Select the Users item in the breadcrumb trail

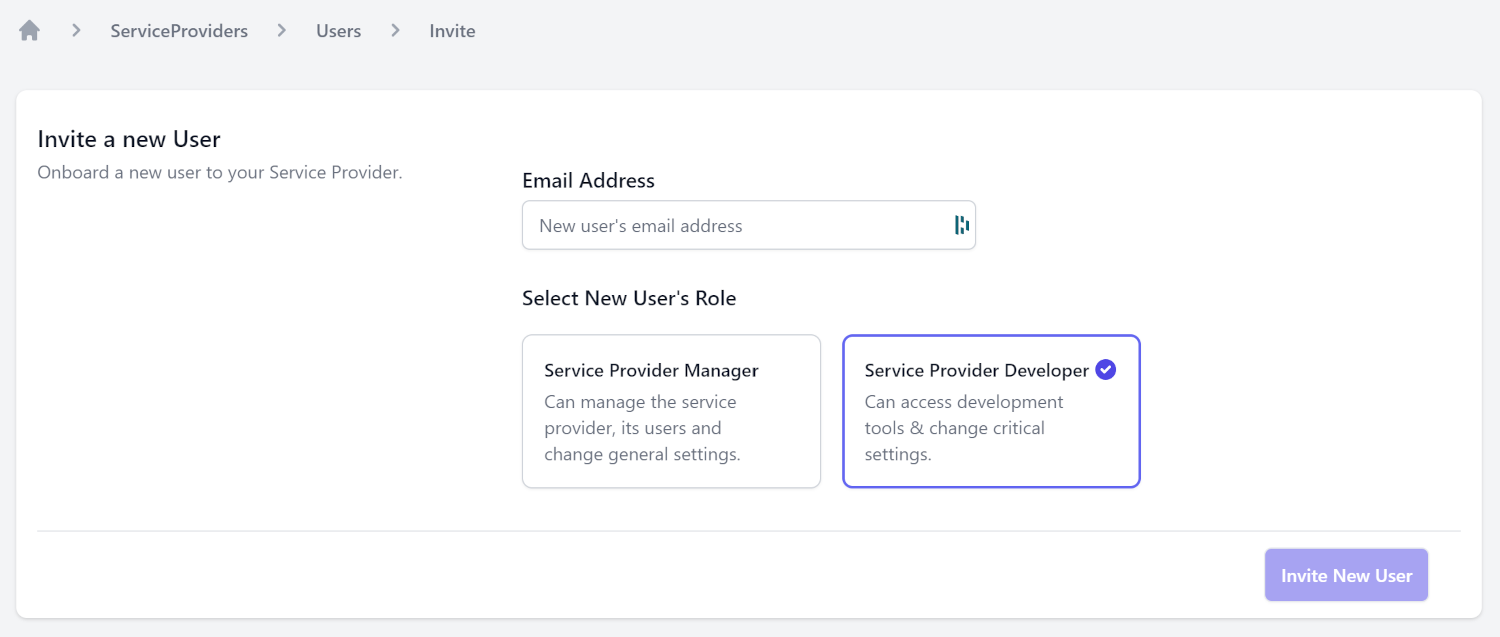point(337,30)
